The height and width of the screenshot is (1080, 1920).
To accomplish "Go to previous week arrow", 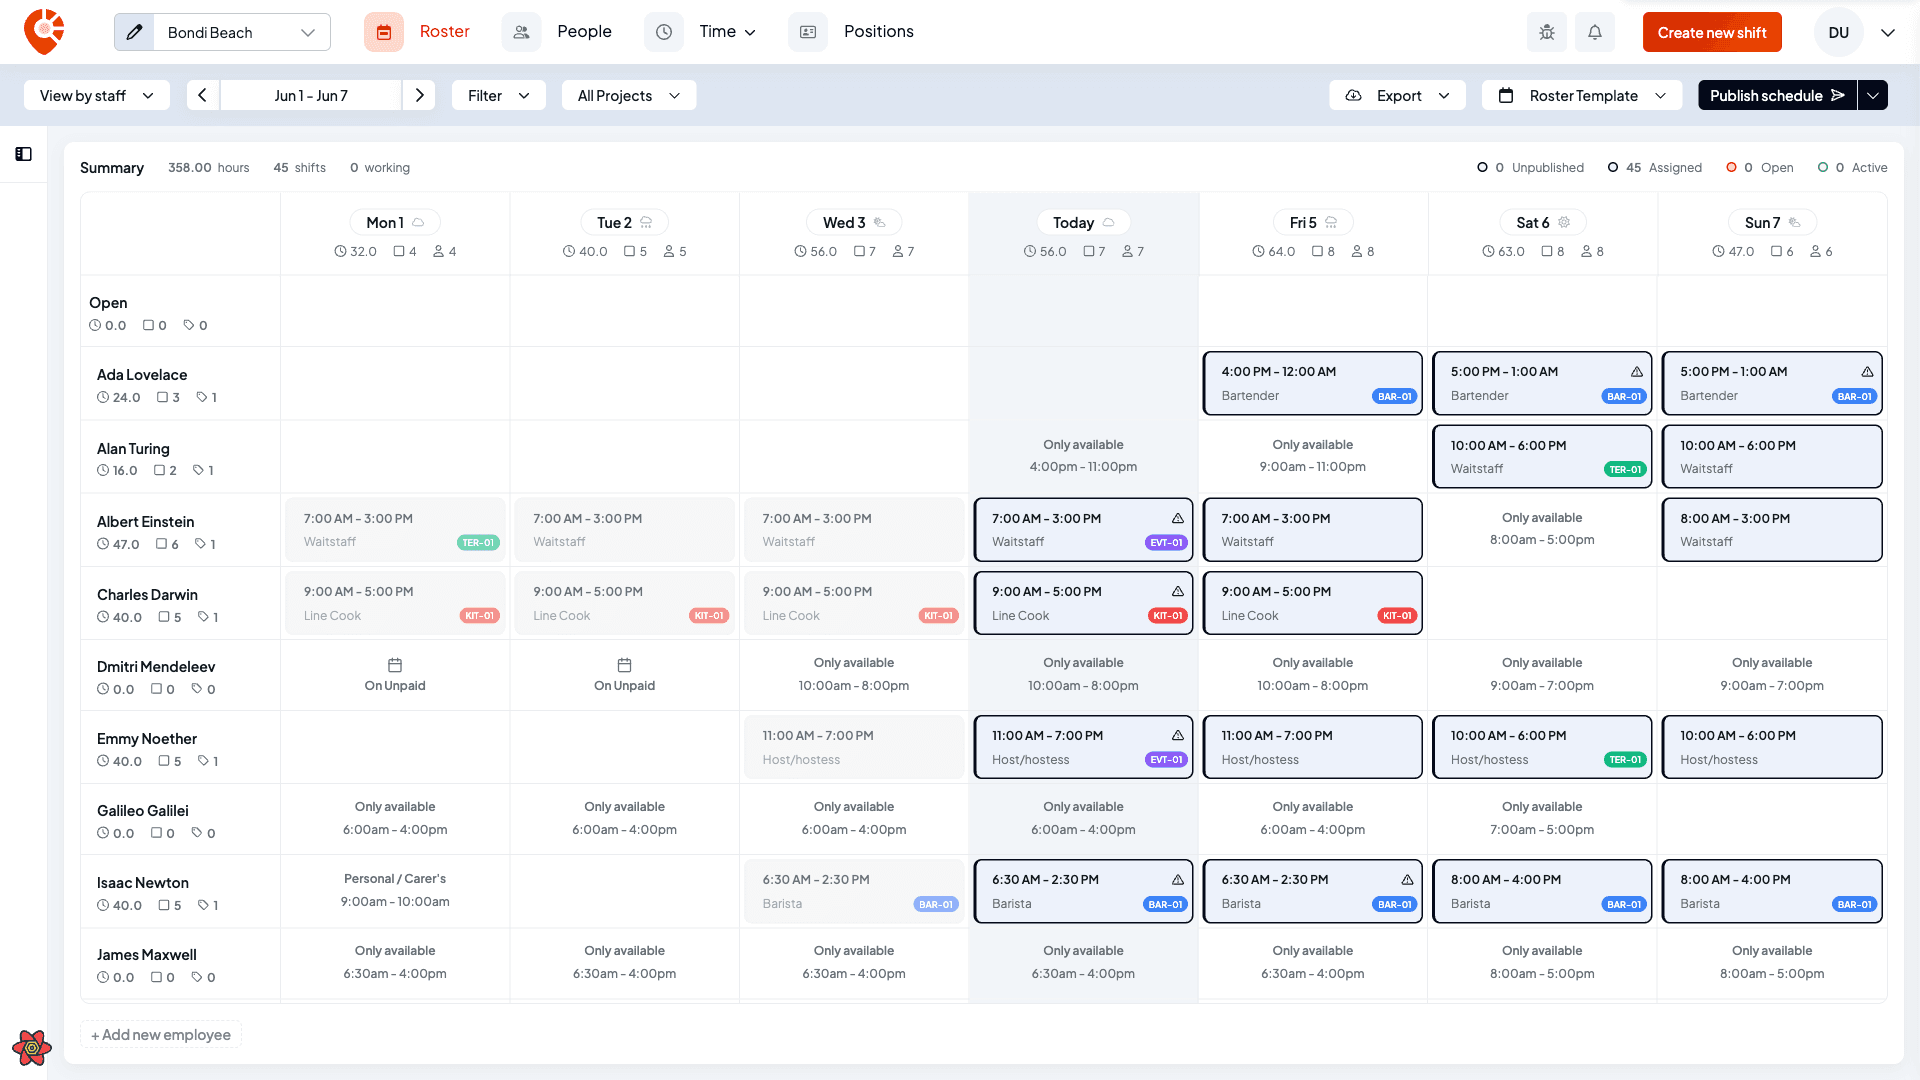I will coord(202,95).
